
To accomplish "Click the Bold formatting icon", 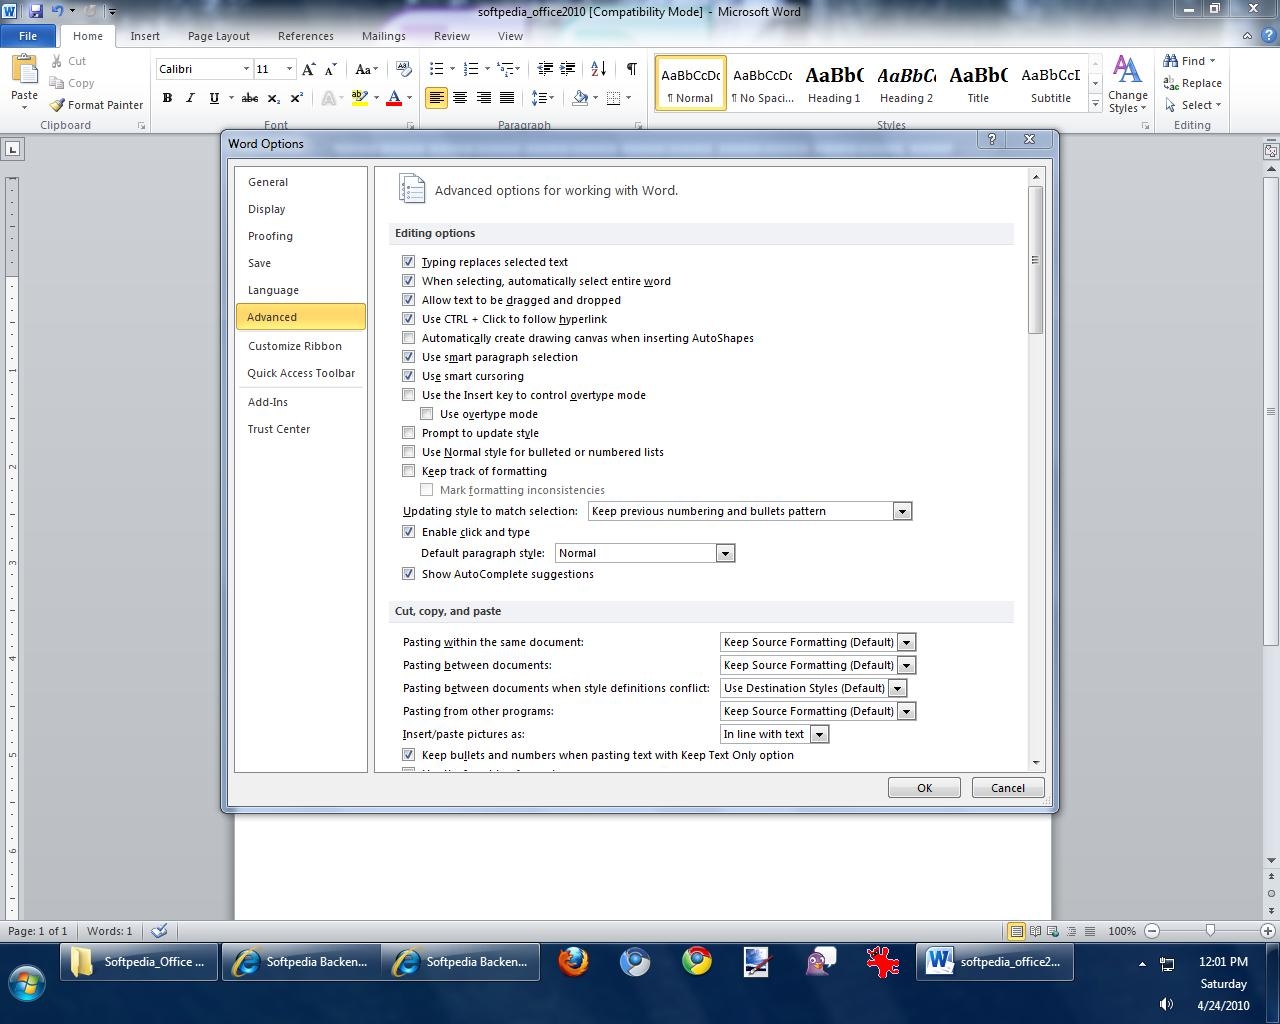I will (x=167, y=98).
